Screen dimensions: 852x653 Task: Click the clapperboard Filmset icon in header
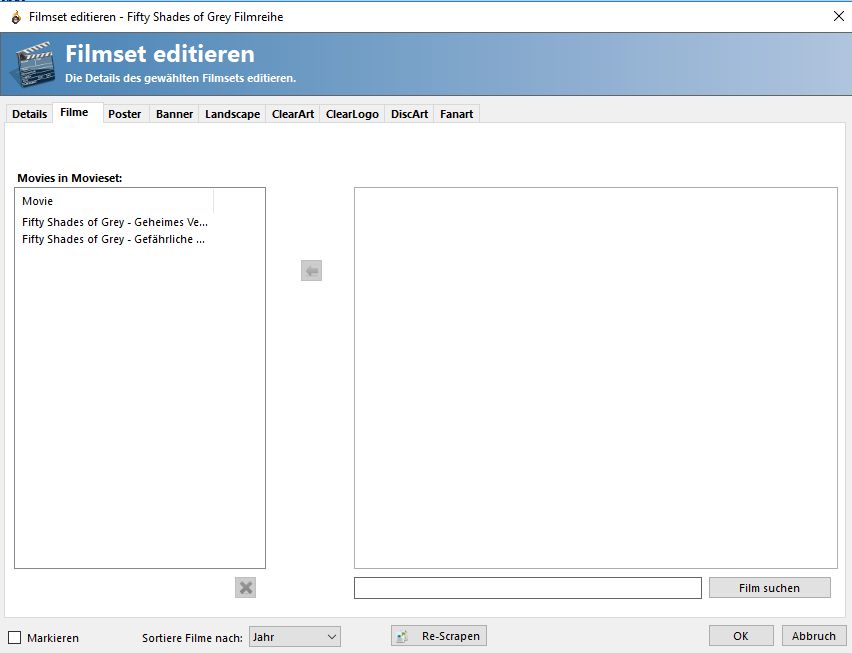[35, 64]
